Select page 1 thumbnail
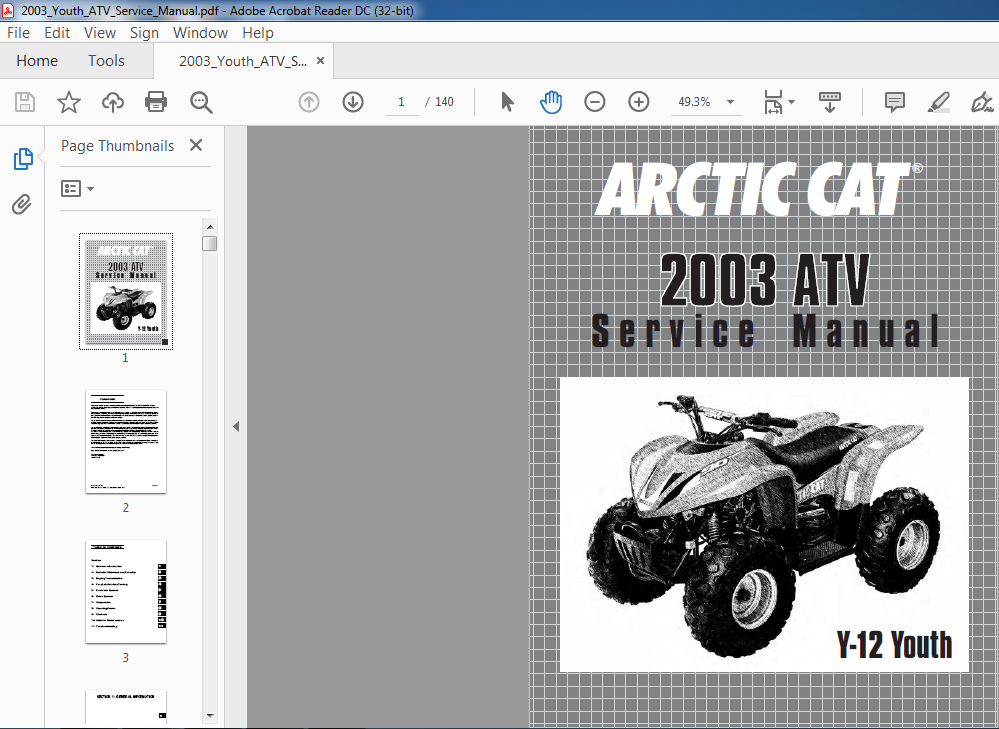999x729 pixels. coord(126,291)
